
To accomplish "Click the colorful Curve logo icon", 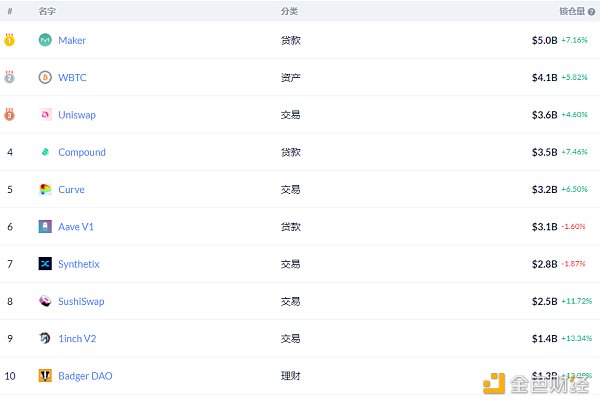I will tap(45, 189).
